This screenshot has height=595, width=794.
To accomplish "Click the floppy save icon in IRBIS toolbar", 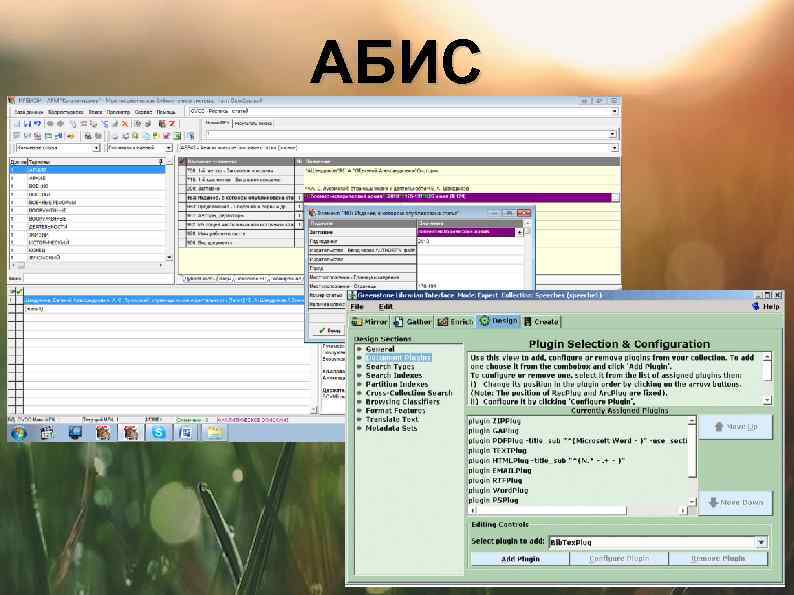I will click(27, 124).
